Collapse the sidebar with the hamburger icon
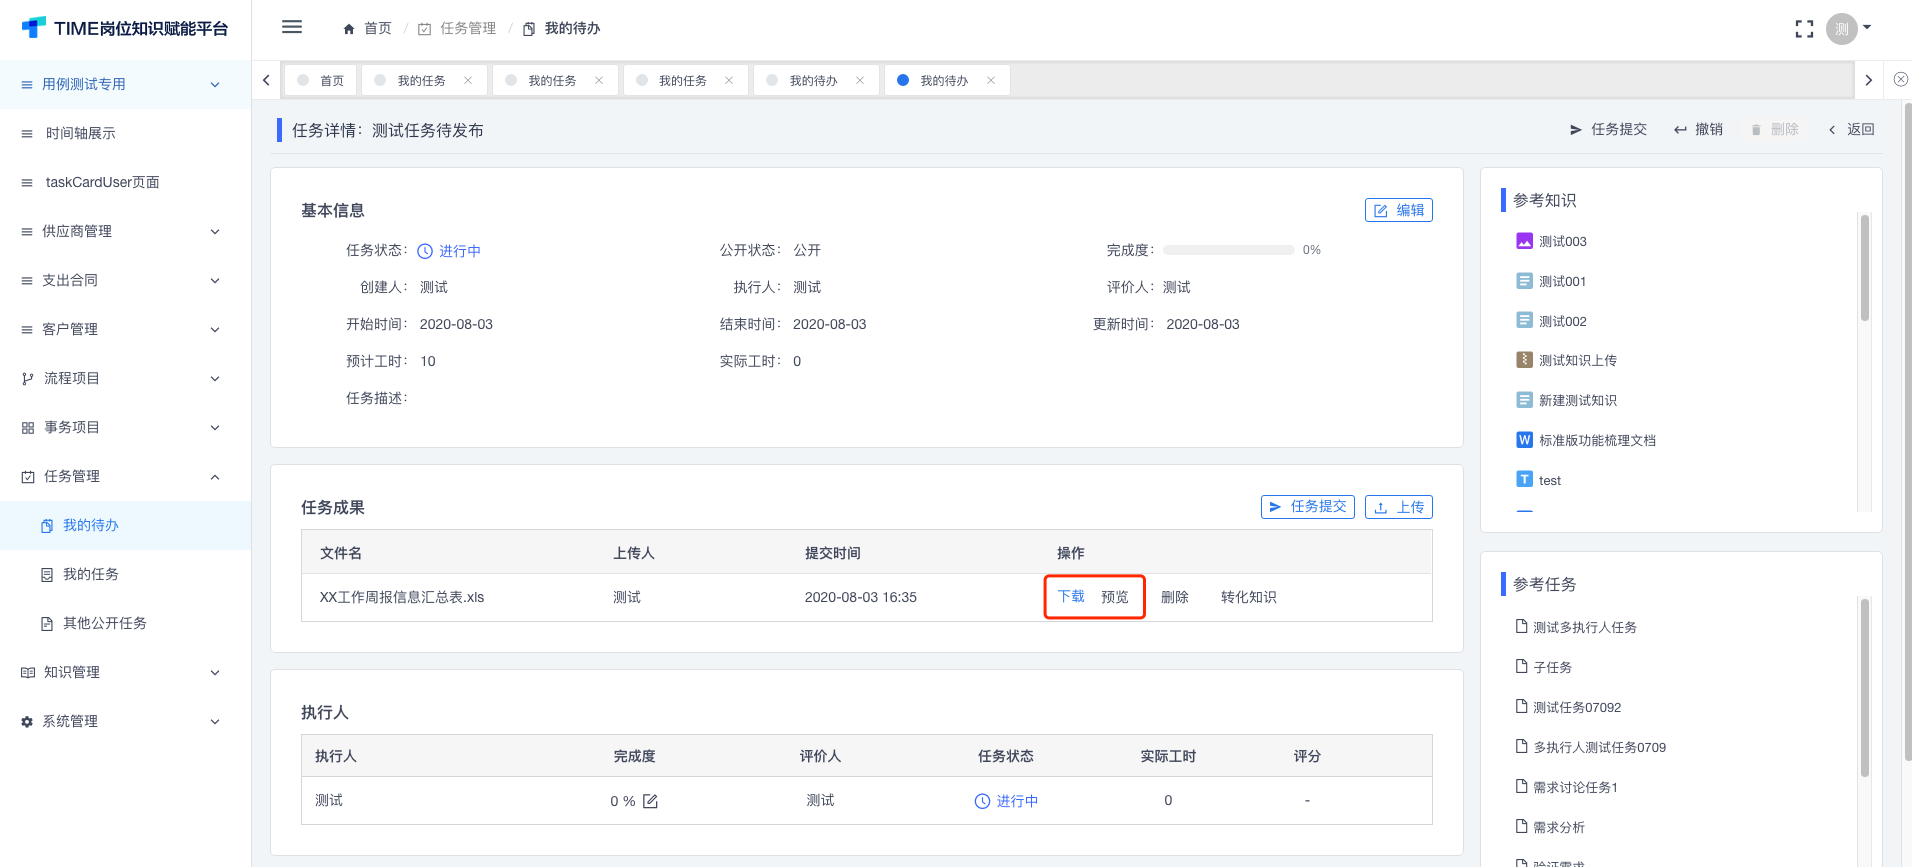This screenshot has height=867, width=1912. pyautogui.click(x=292, y=27)
